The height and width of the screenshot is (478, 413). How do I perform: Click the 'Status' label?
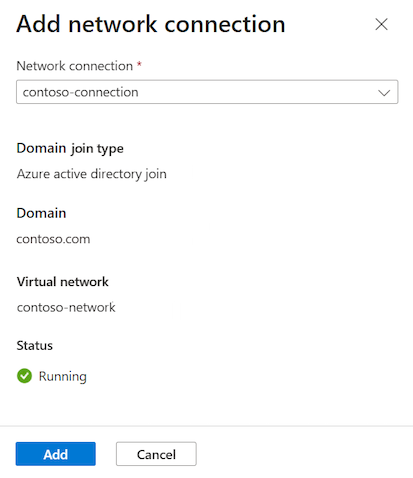[35, 346]
